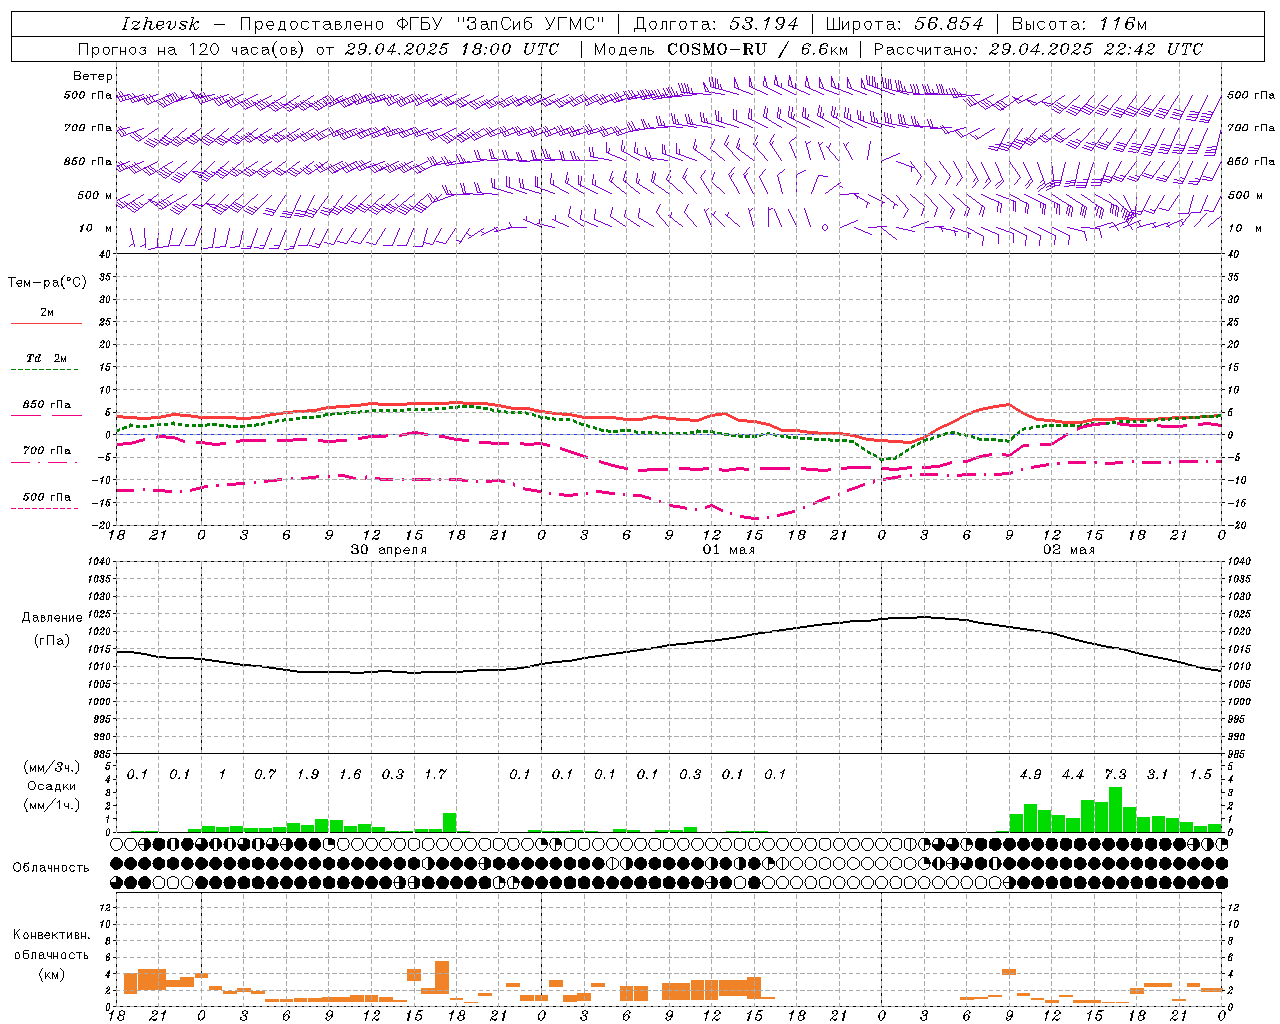This screenshot has height=1024, width=1280.
Task: Click the Давление pressure panel label
Action: tap(52, 617)
